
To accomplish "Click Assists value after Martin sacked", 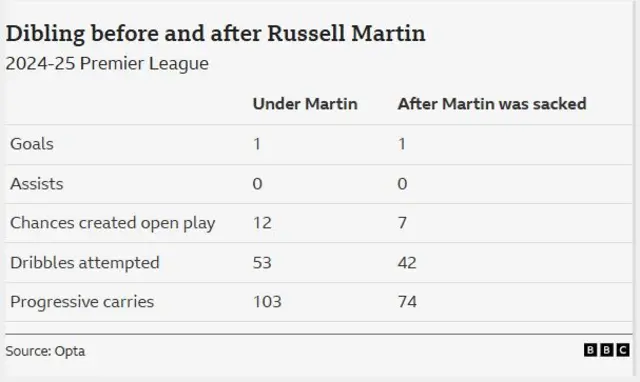I will pos(402,184).
